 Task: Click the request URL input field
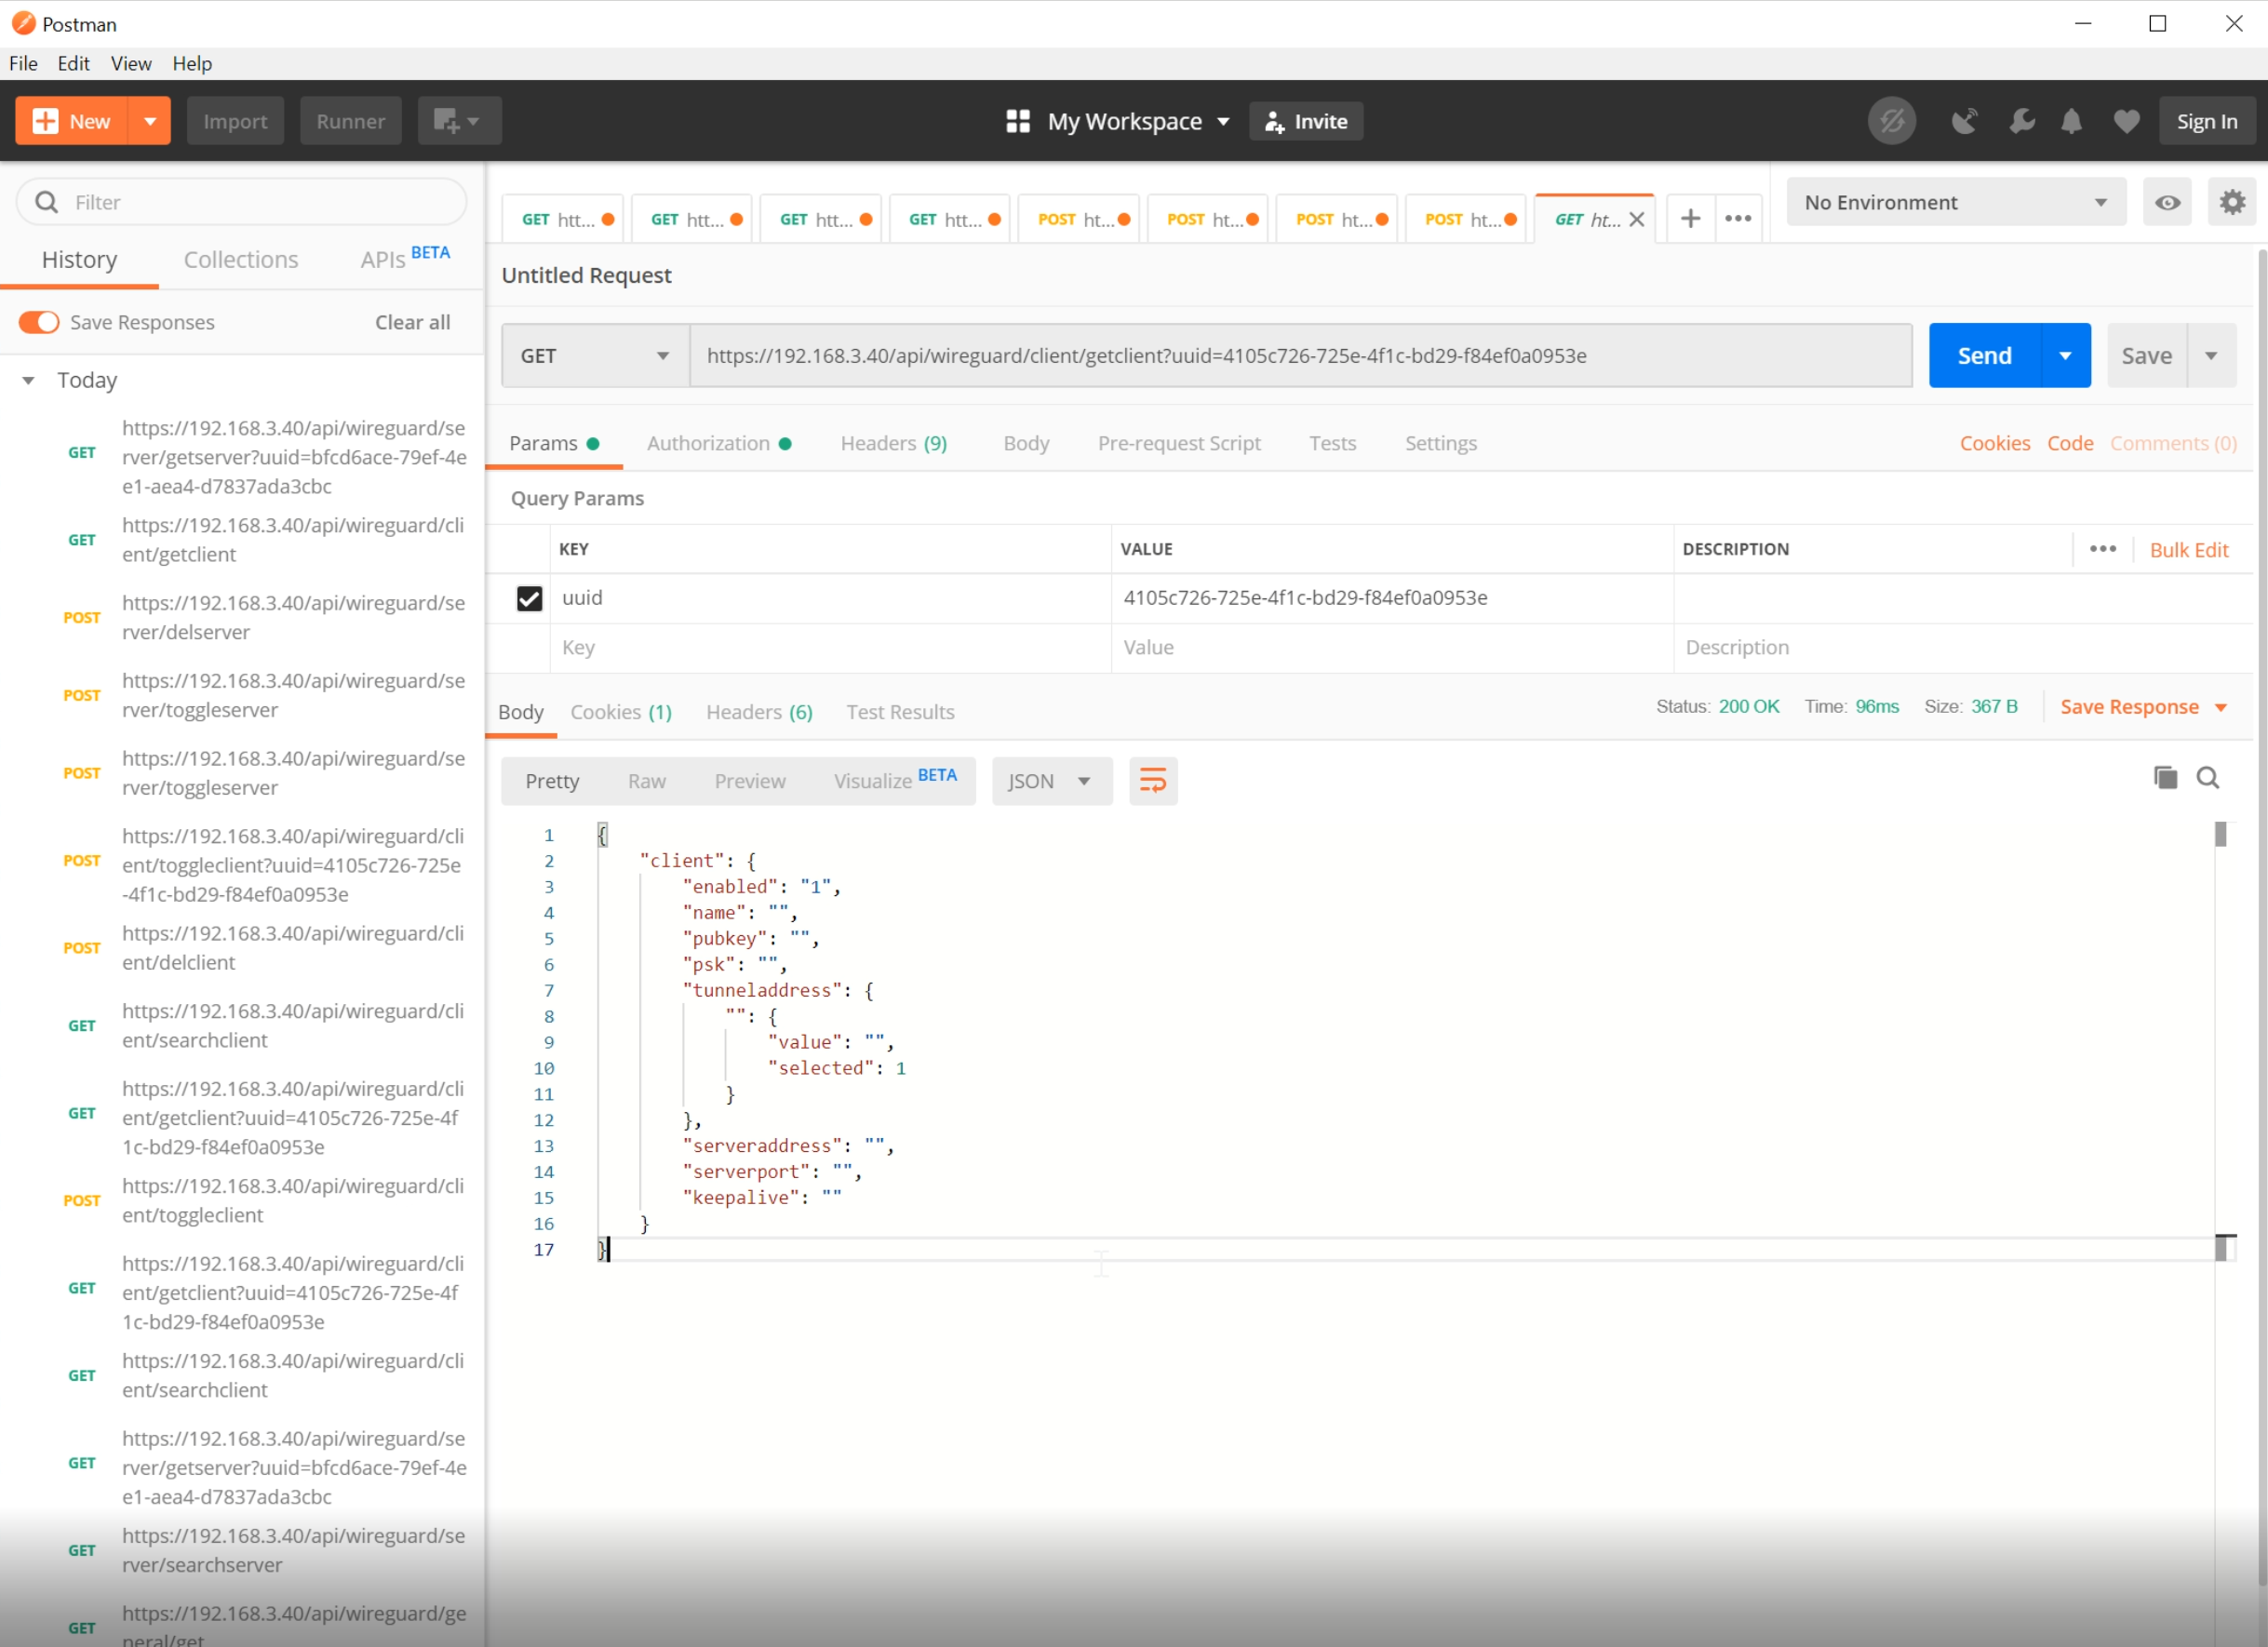pos(1300,356)
